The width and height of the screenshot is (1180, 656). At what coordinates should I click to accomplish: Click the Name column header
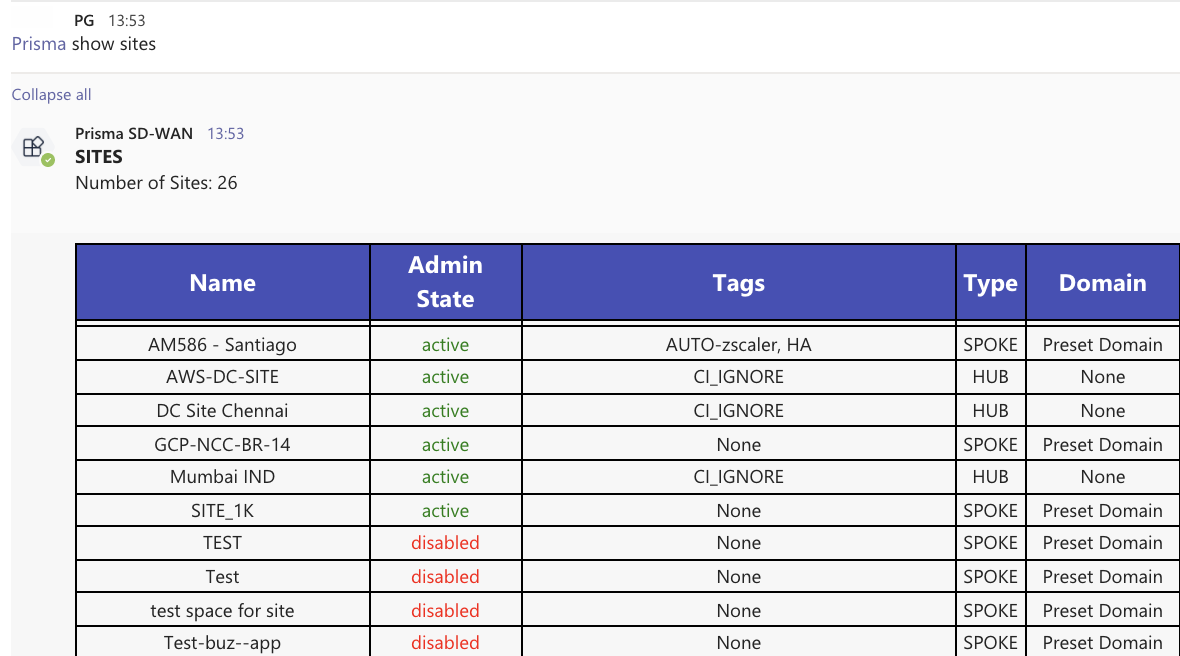pyautogui.click(x=222, y=283)
